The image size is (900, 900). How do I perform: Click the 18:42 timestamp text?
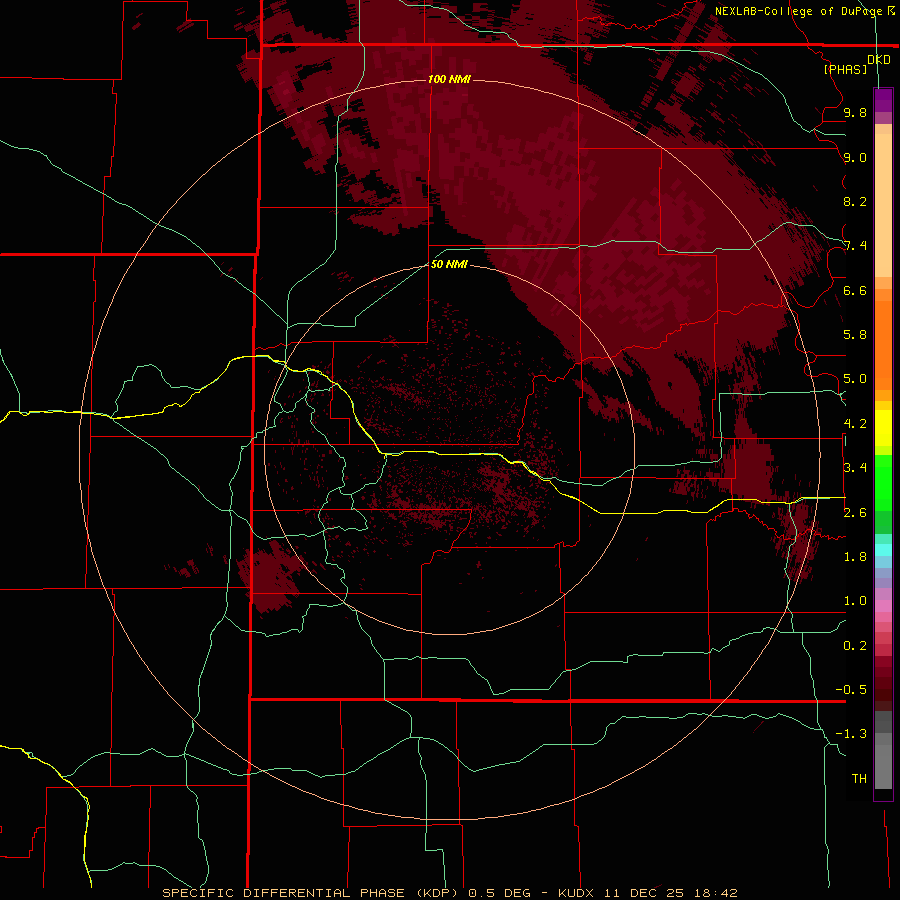point(715,893)
